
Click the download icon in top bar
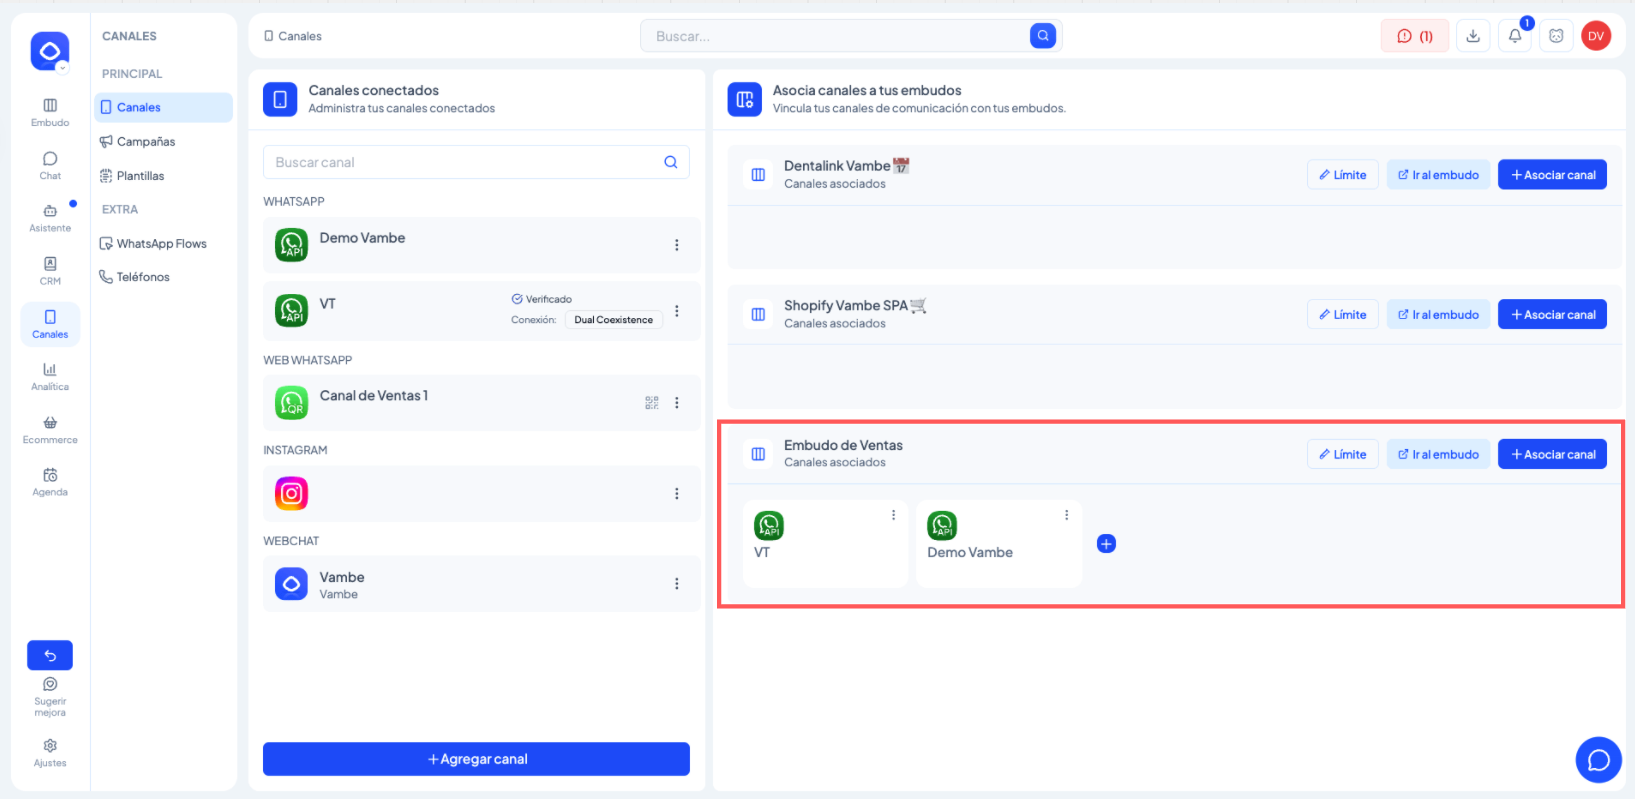[1473, 36]
